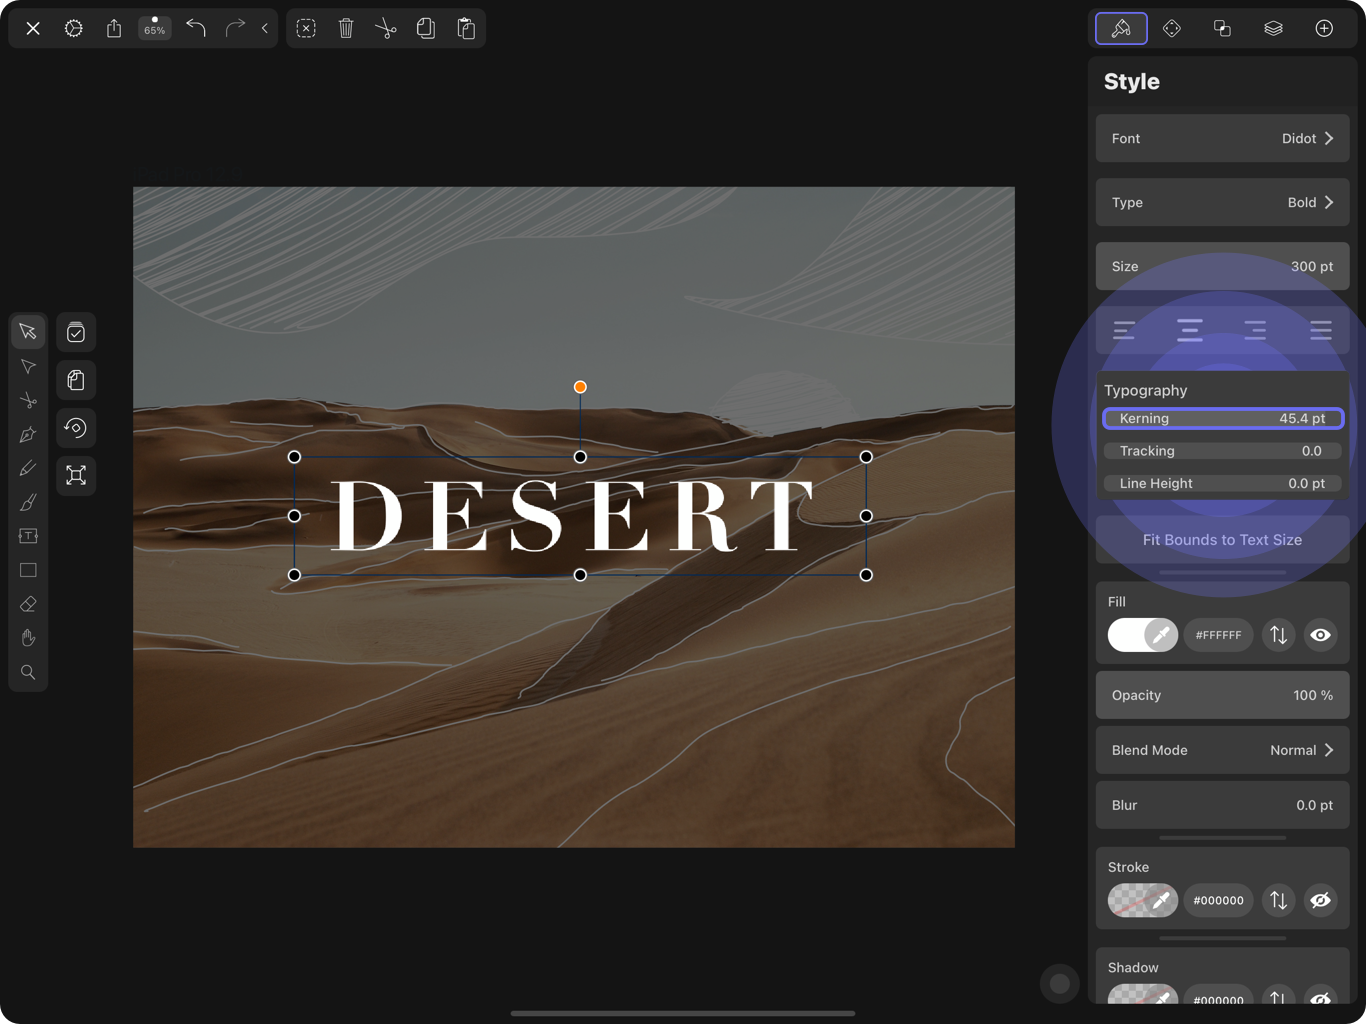Open the Font picker showing Didot
Image resolution: width=1366 pixels, height=1024 pixels.
coord(1222,138)
